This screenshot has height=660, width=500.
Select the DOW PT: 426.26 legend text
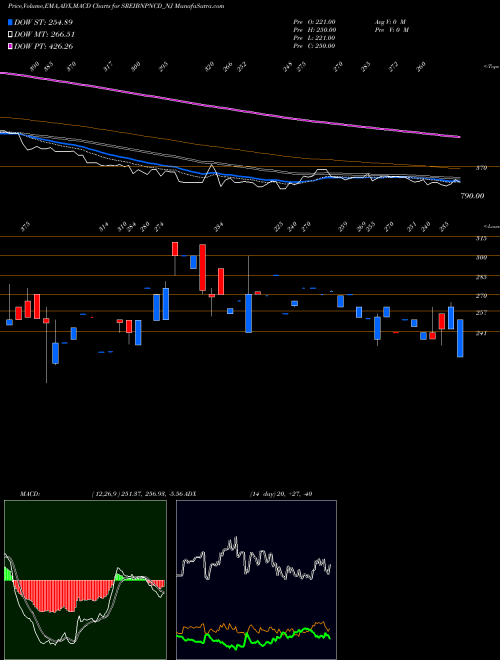click(44, 46)
